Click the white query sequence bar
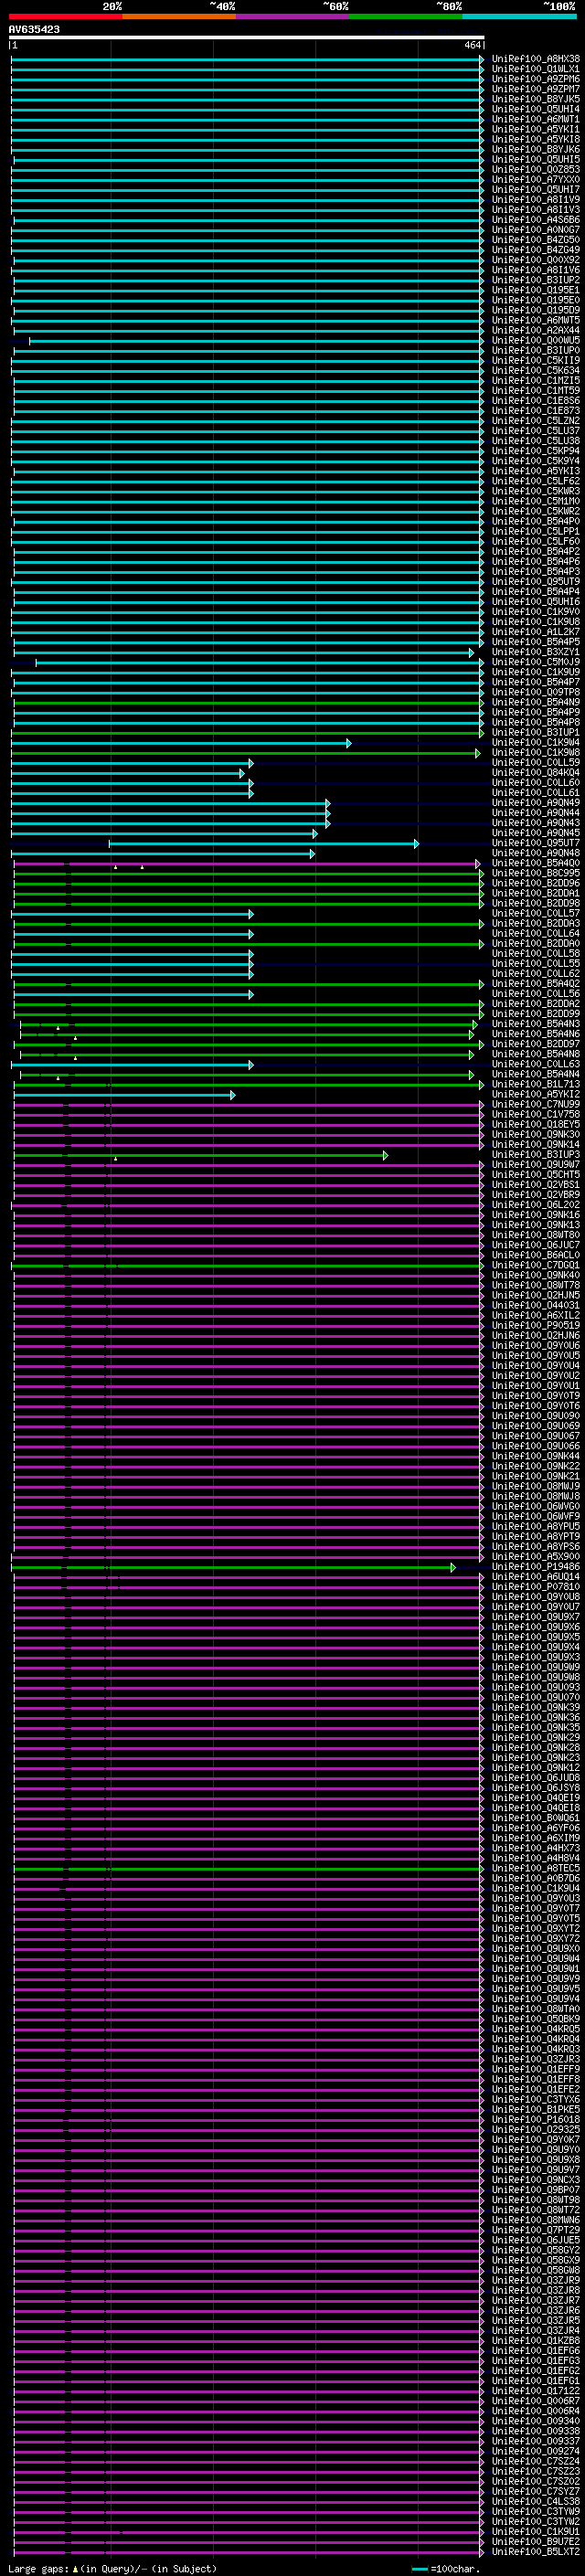 coord(247,38)
